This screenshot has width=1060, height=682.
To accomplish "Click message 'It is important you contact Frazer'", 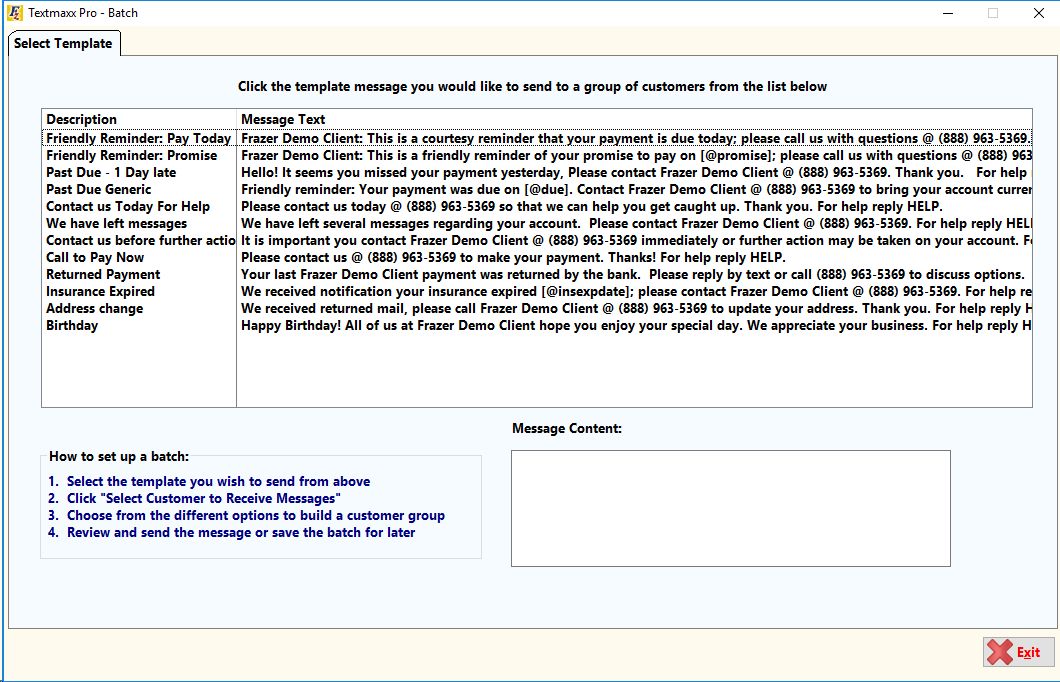I will 635,240.
